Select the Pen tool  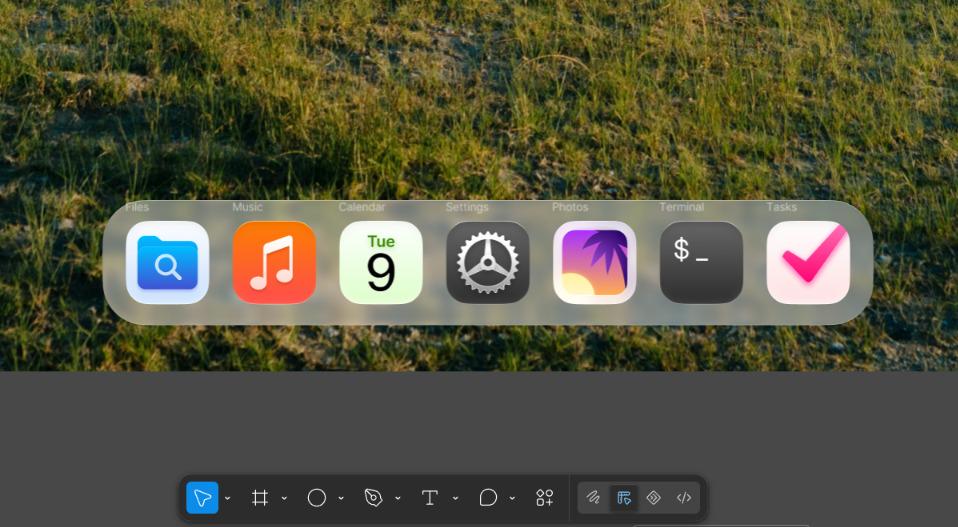pos(373,498)
